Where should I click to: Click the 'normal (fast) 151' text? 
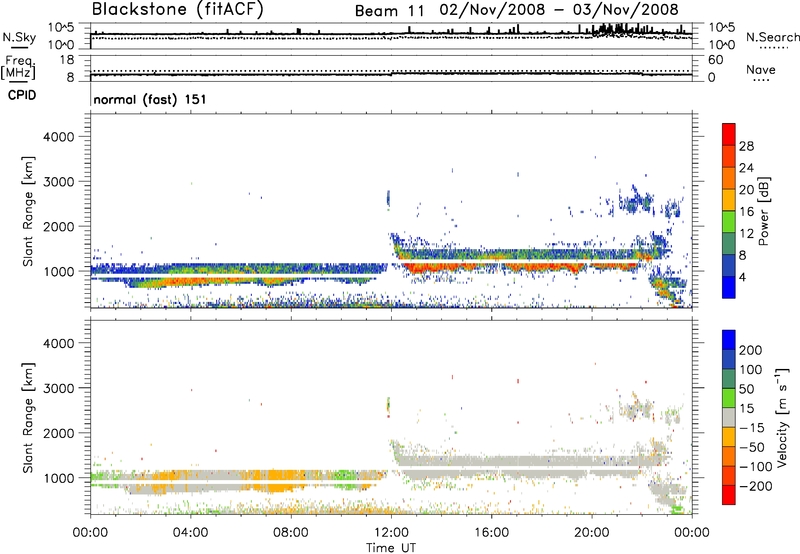click(x=150, y=99)
